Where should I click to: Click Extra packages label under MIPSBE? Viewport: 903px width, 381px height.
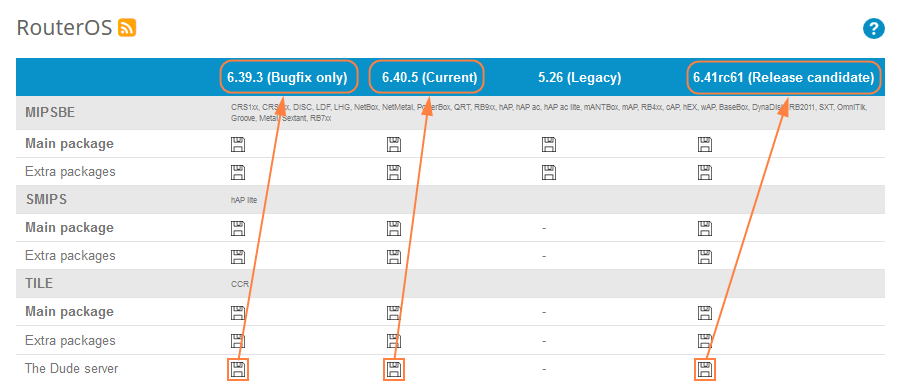click(x=70, y=172)
